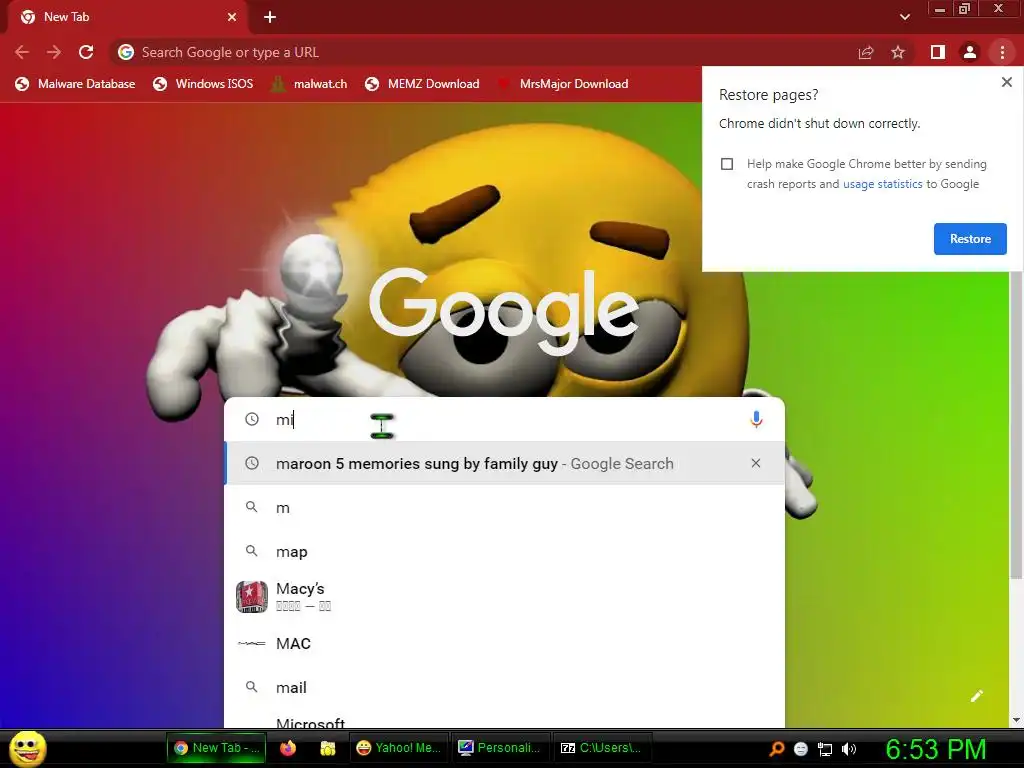1024x768 pixels.
Task: Click the volume speaker tray icon
Action: point(848,749)
